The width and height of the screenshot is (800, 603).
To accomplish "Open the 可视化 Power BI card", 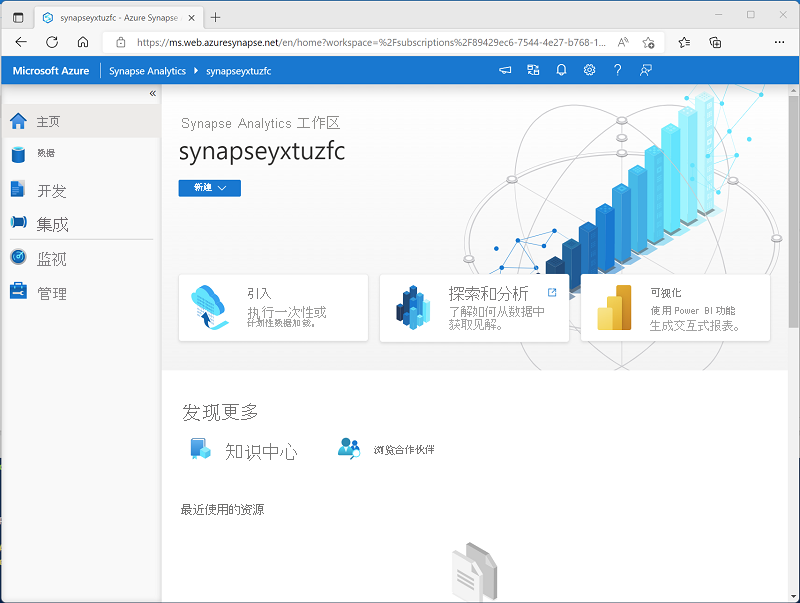I will click(x=676, y=308).
